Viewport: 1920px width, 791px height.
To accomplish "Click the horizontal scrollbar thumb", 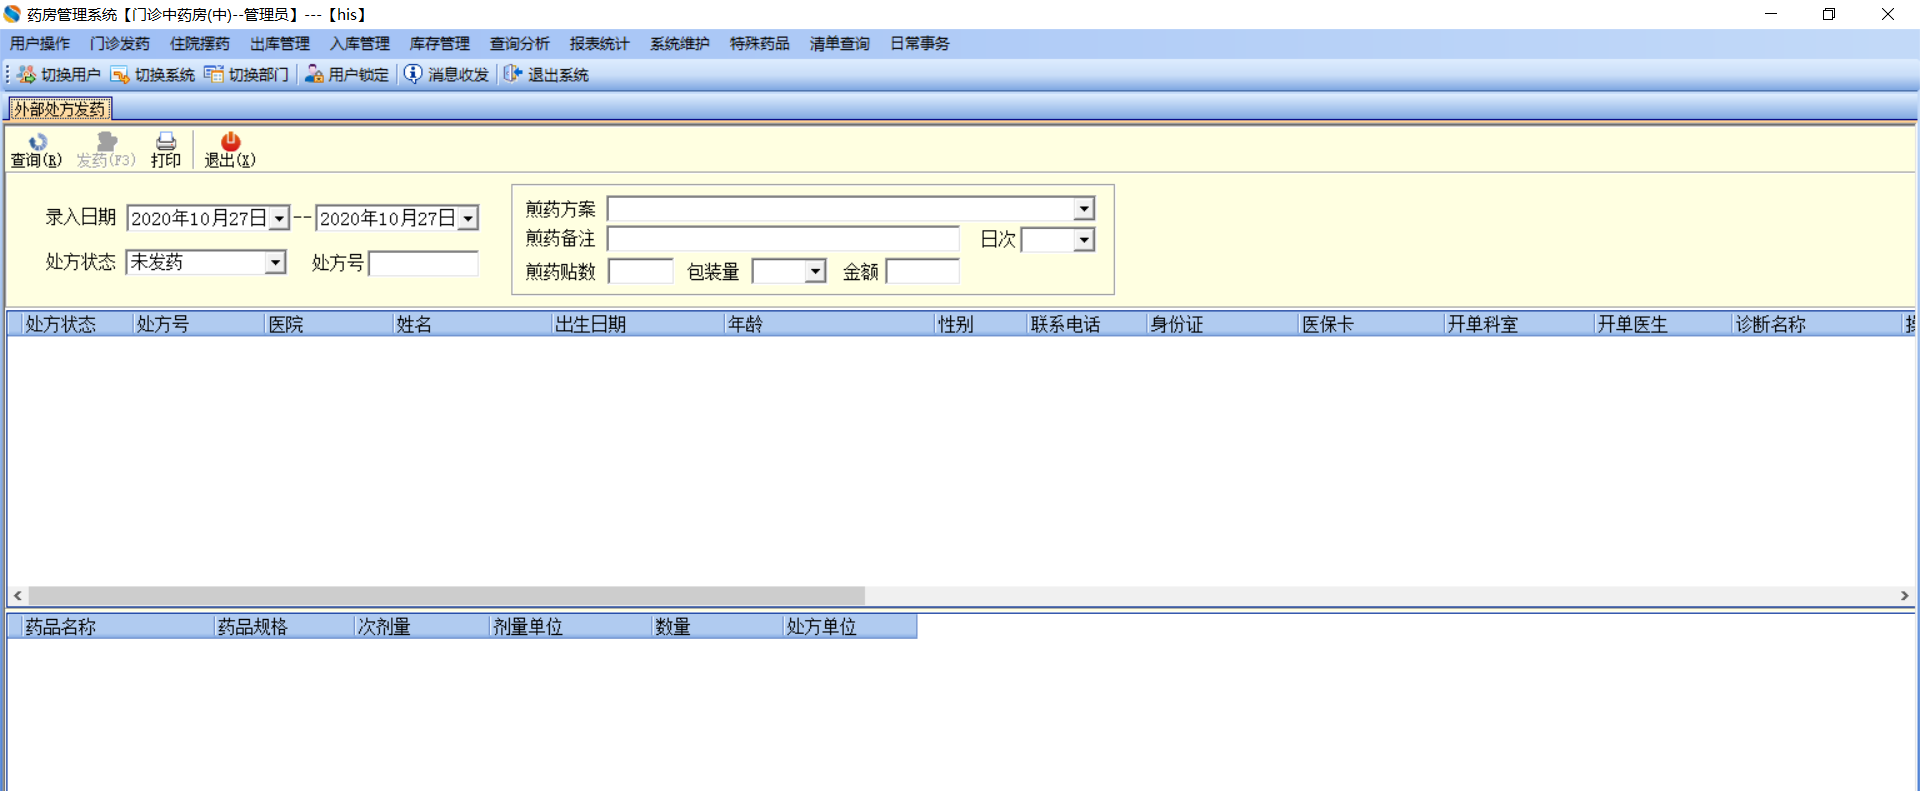I will click(x=446, y=596).
